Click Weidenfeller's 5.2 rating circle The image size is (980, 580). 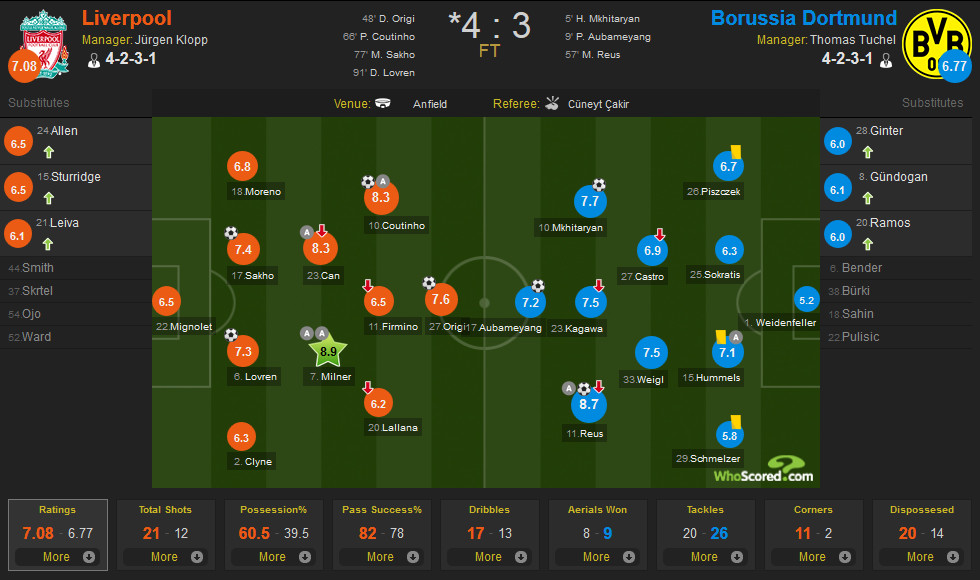click(806, 301)
